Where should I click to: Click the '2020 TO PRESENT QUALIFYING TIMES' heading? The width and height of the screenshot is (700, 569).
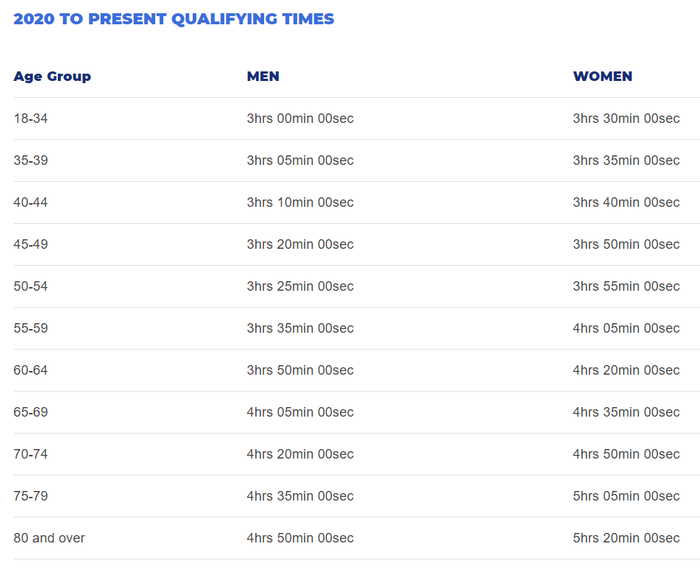tap(174, 19)
